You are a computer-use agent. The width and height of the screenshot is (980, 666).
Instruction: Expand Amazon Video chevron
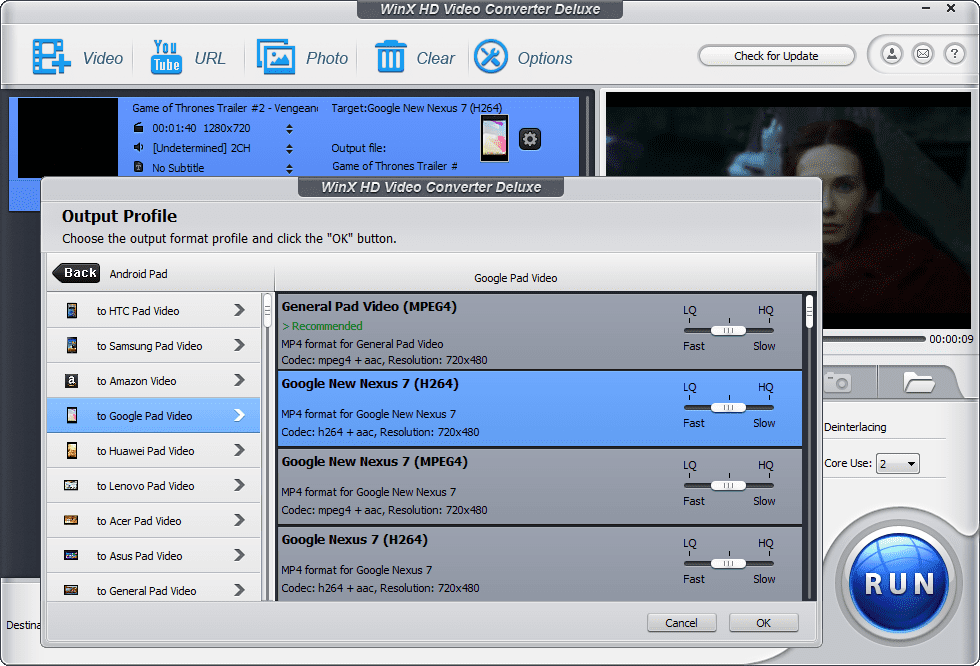(x=239, y=380)
